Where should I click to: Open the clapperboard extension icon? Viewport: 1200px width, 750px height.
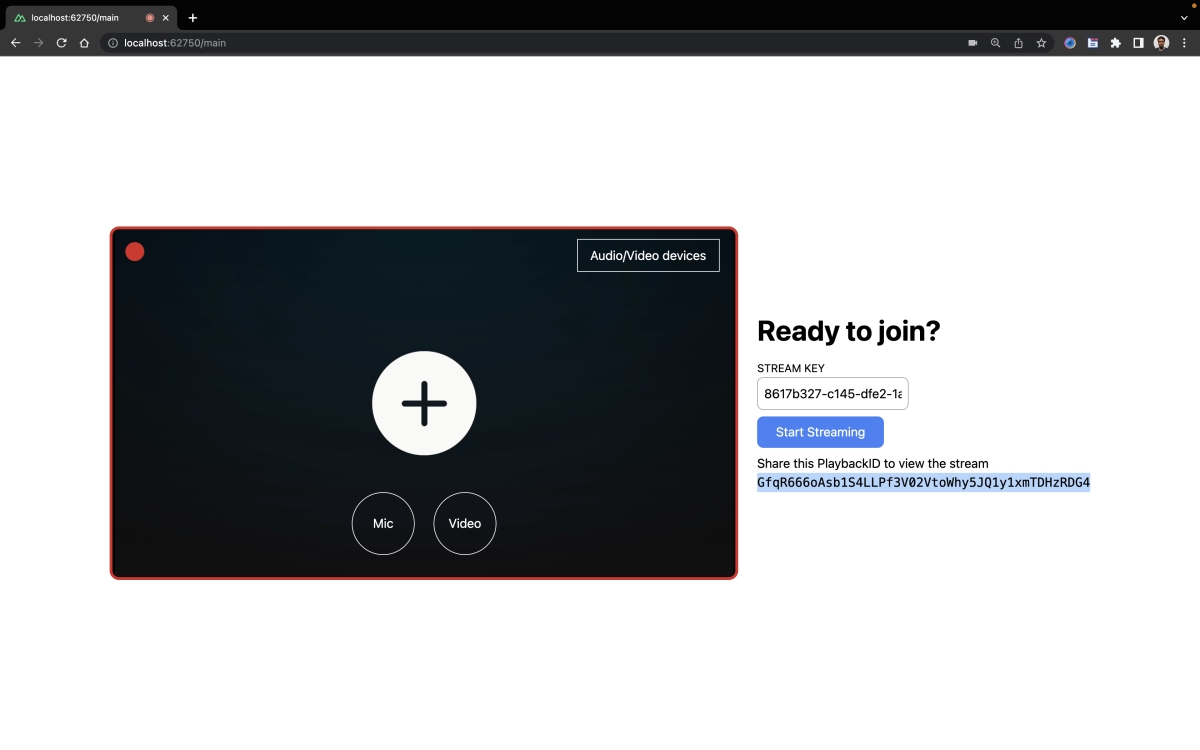[1093, 43]
